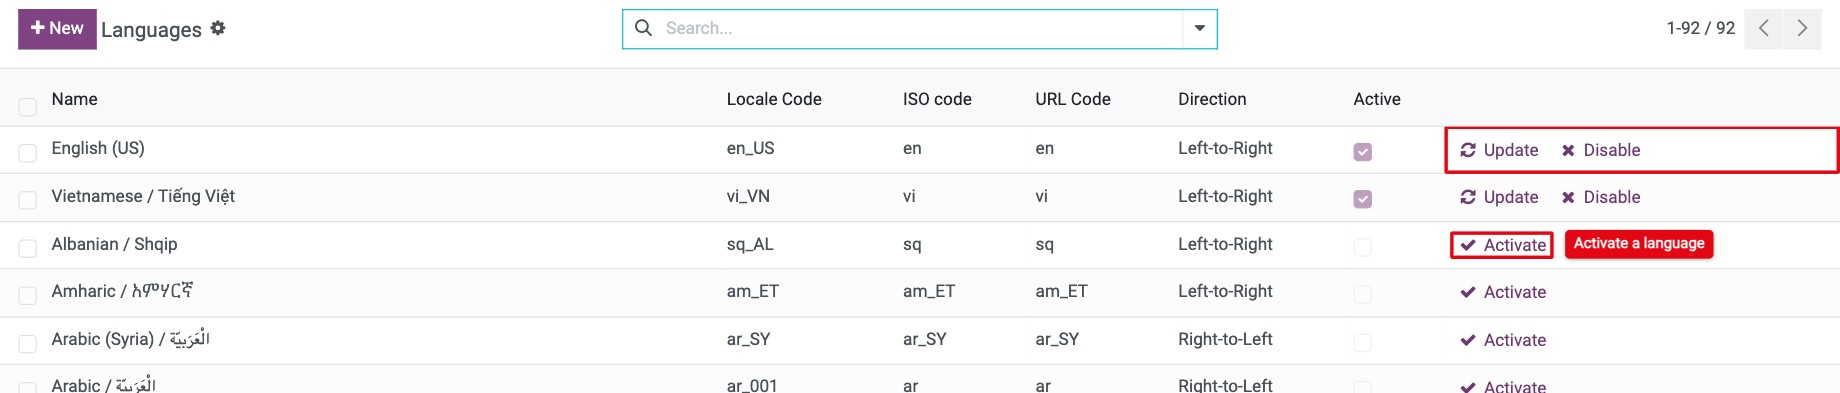Screen dimensions: 1840x393
Task: Toggle Active checkbox for Arabic (Syria)
Action: 1362,342
